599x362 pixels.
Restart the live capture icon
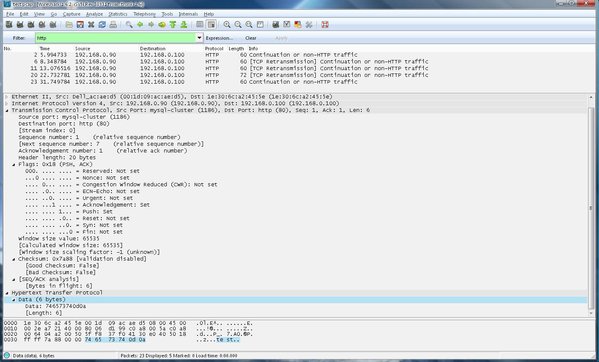[53, 24]
